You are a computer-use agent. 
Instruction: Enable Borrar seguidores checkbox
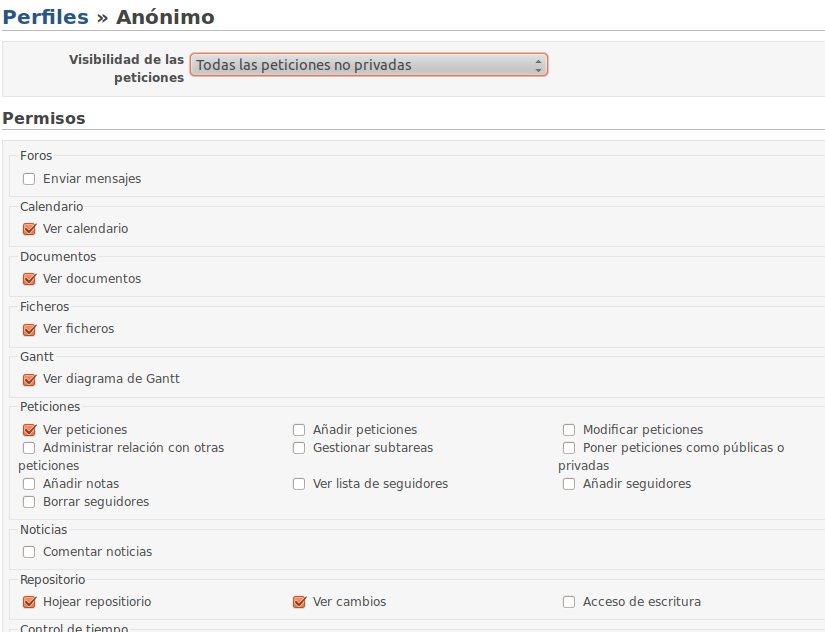29,501
